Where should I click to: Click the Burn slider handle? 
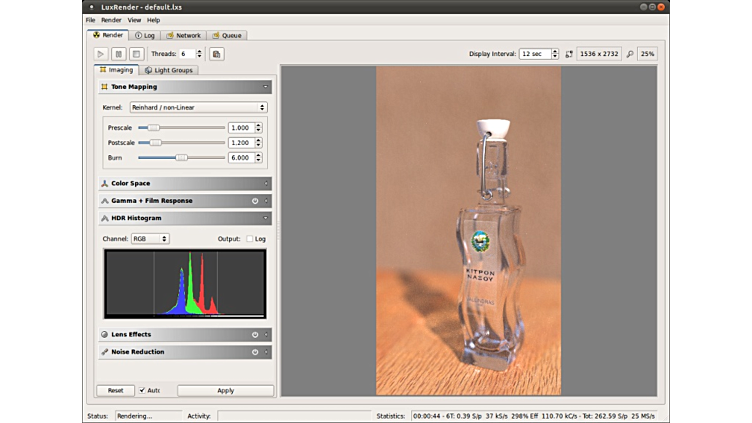pyautogui.click(x=181, y=157)
